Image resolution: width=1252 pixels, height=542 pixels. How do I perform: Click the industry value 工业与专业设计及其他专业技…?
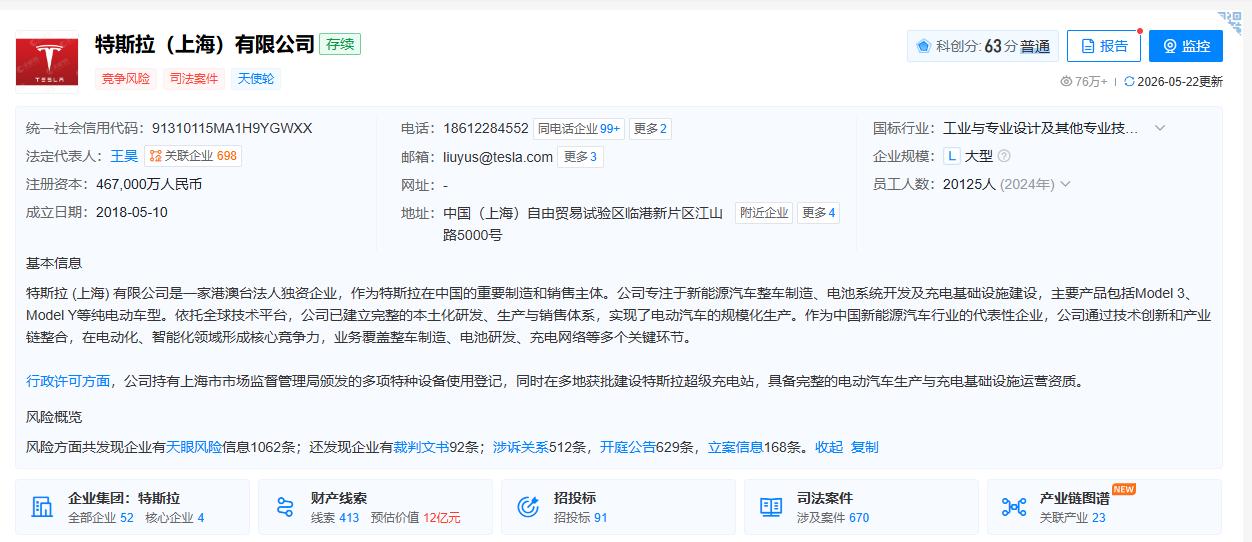(x=1041, y=128)
